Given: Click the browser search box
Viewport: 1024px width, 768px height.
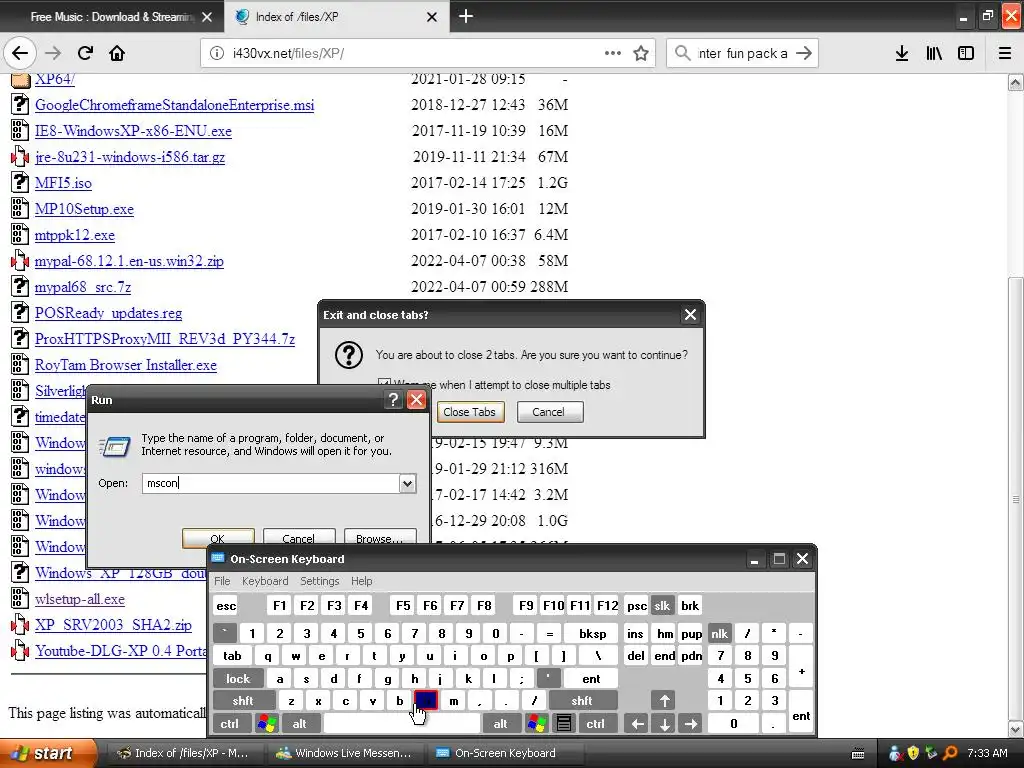Looking at the screenshot, I should [x=743, y=53].
